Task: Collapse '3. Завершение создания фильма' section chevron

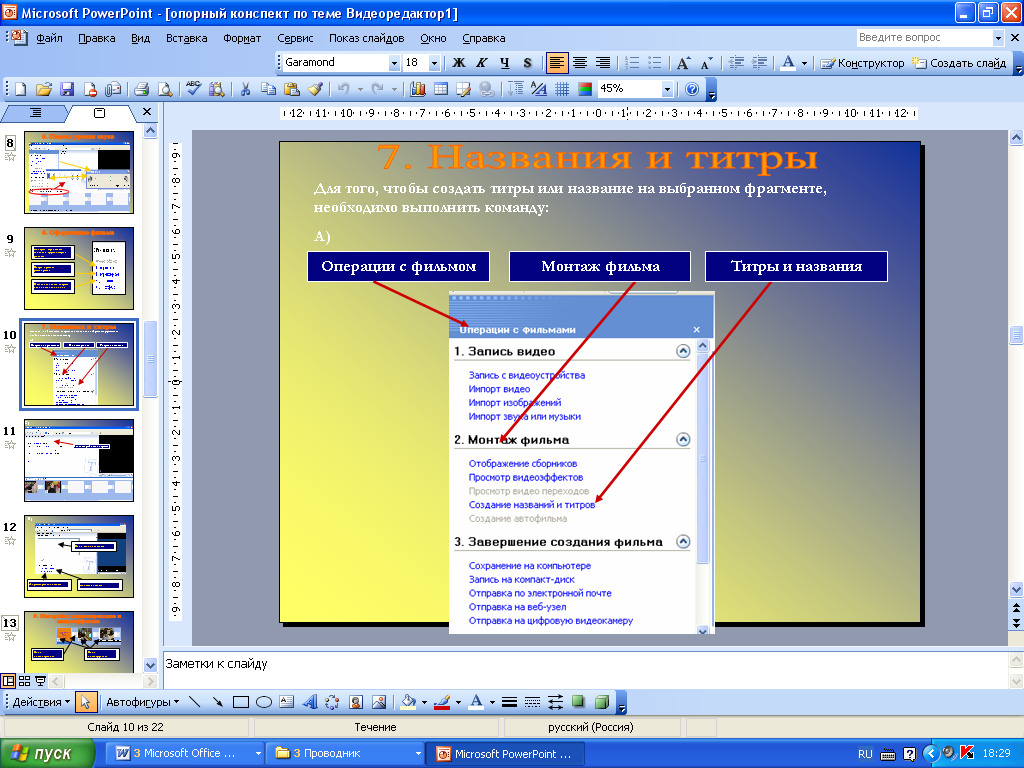Action: click(x=683, y=541)
